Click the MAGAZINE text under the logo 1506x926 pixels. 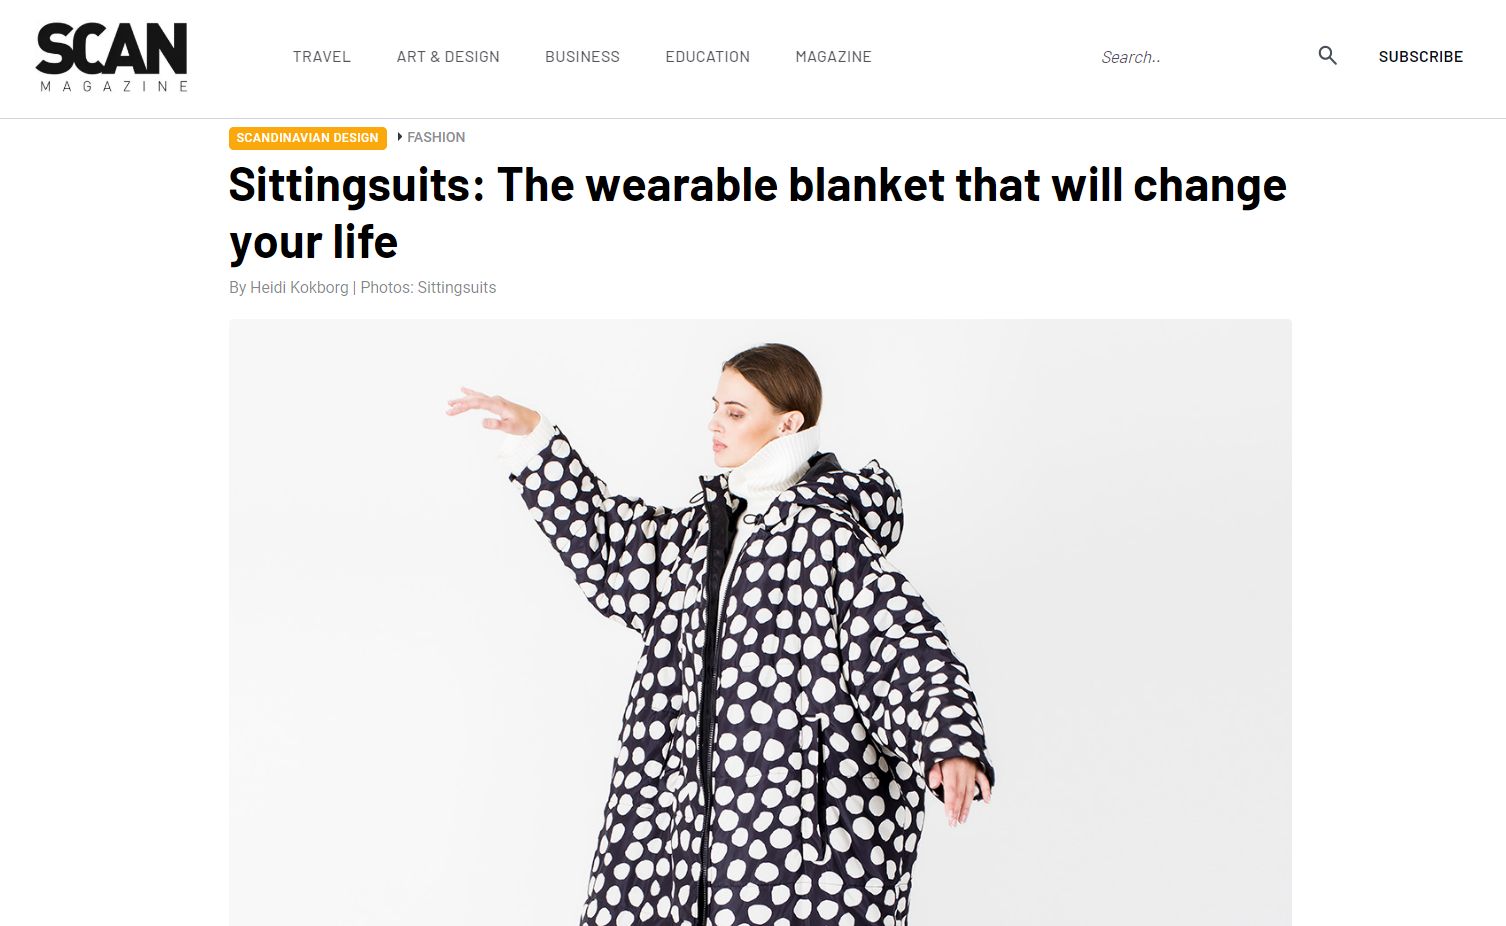(x=114, y=87)
